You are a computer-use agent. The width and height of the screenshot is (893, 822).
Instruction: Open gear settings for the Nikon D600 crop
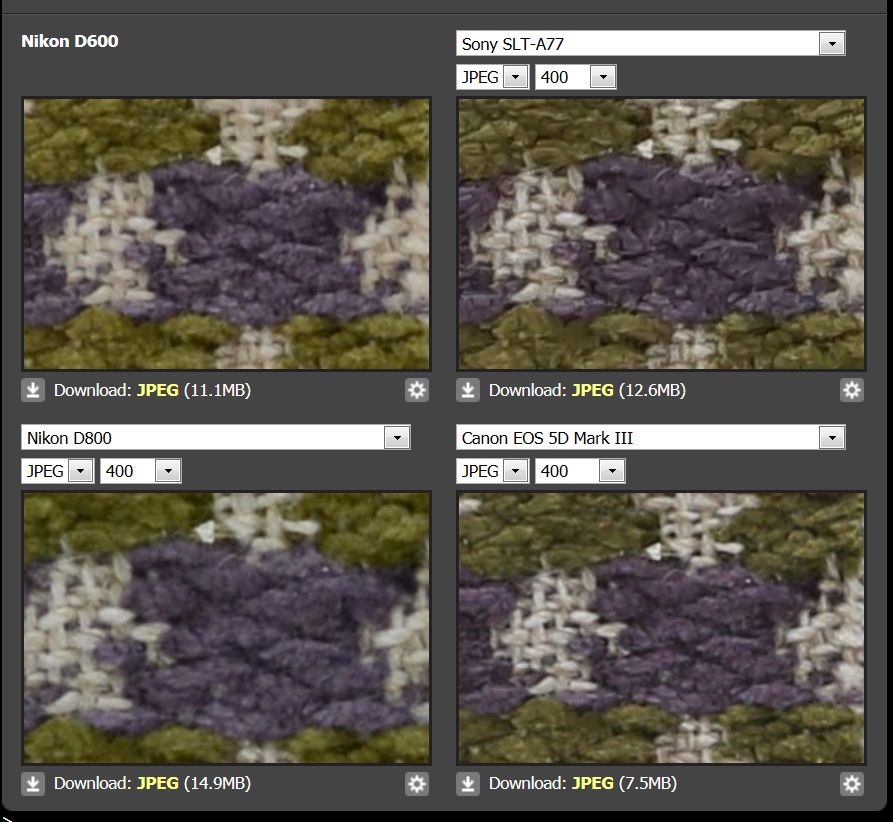pyautogui.click(x=417, y=390)
